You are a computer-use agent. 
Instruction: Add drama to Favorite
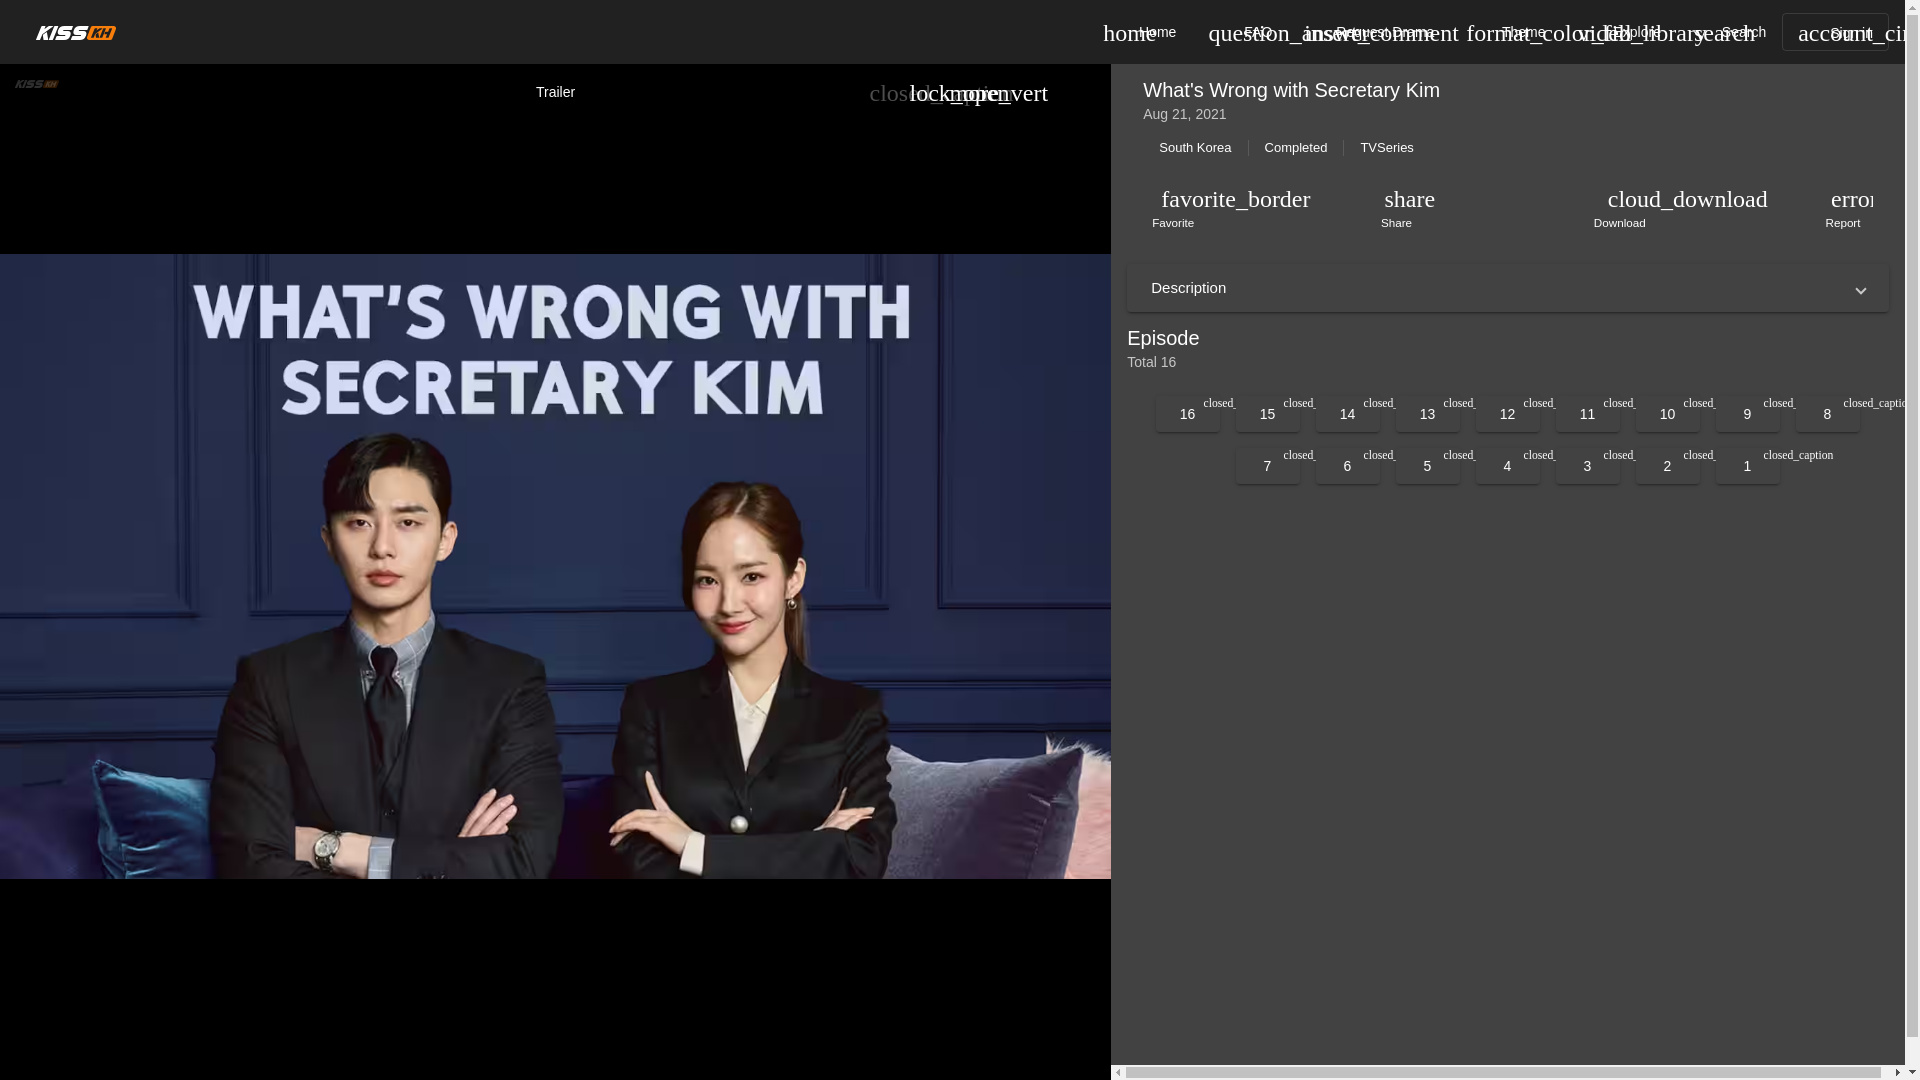click(1173, 208)
